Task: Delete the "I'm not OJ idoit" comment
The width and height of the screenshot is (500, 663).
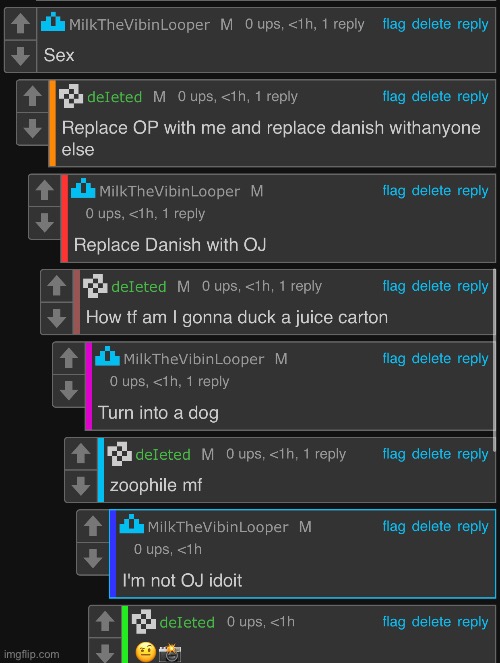Action: [x=431, y=526]
